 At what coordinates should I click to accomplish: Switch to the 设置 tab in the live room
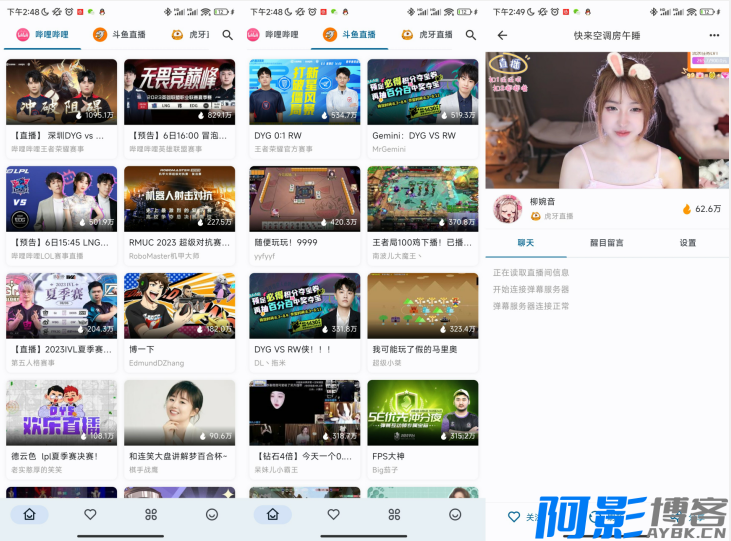pos(688,243)
